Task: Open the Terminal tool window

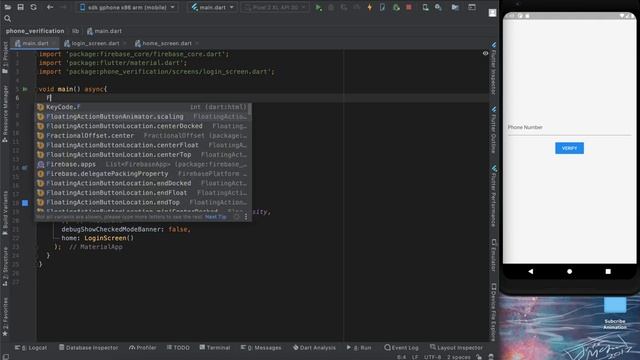Action: click(x=215, y=348)
